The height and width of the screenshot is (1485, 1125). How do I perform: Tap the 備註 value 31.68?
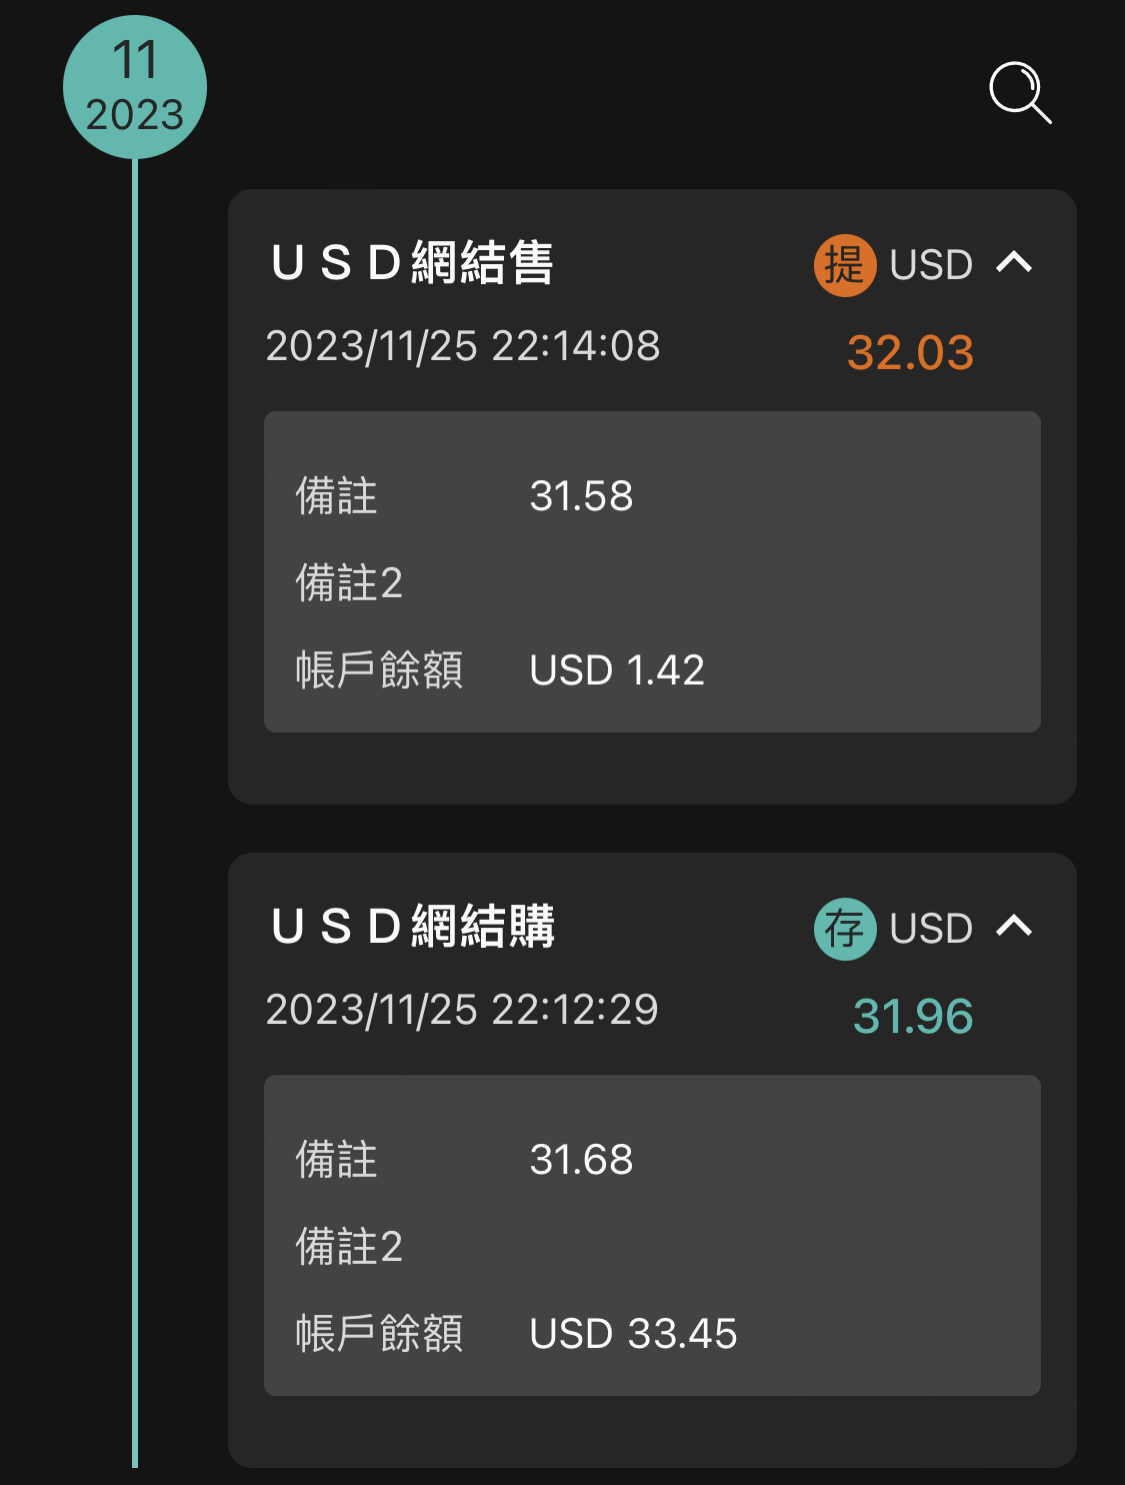point(581,1160)
